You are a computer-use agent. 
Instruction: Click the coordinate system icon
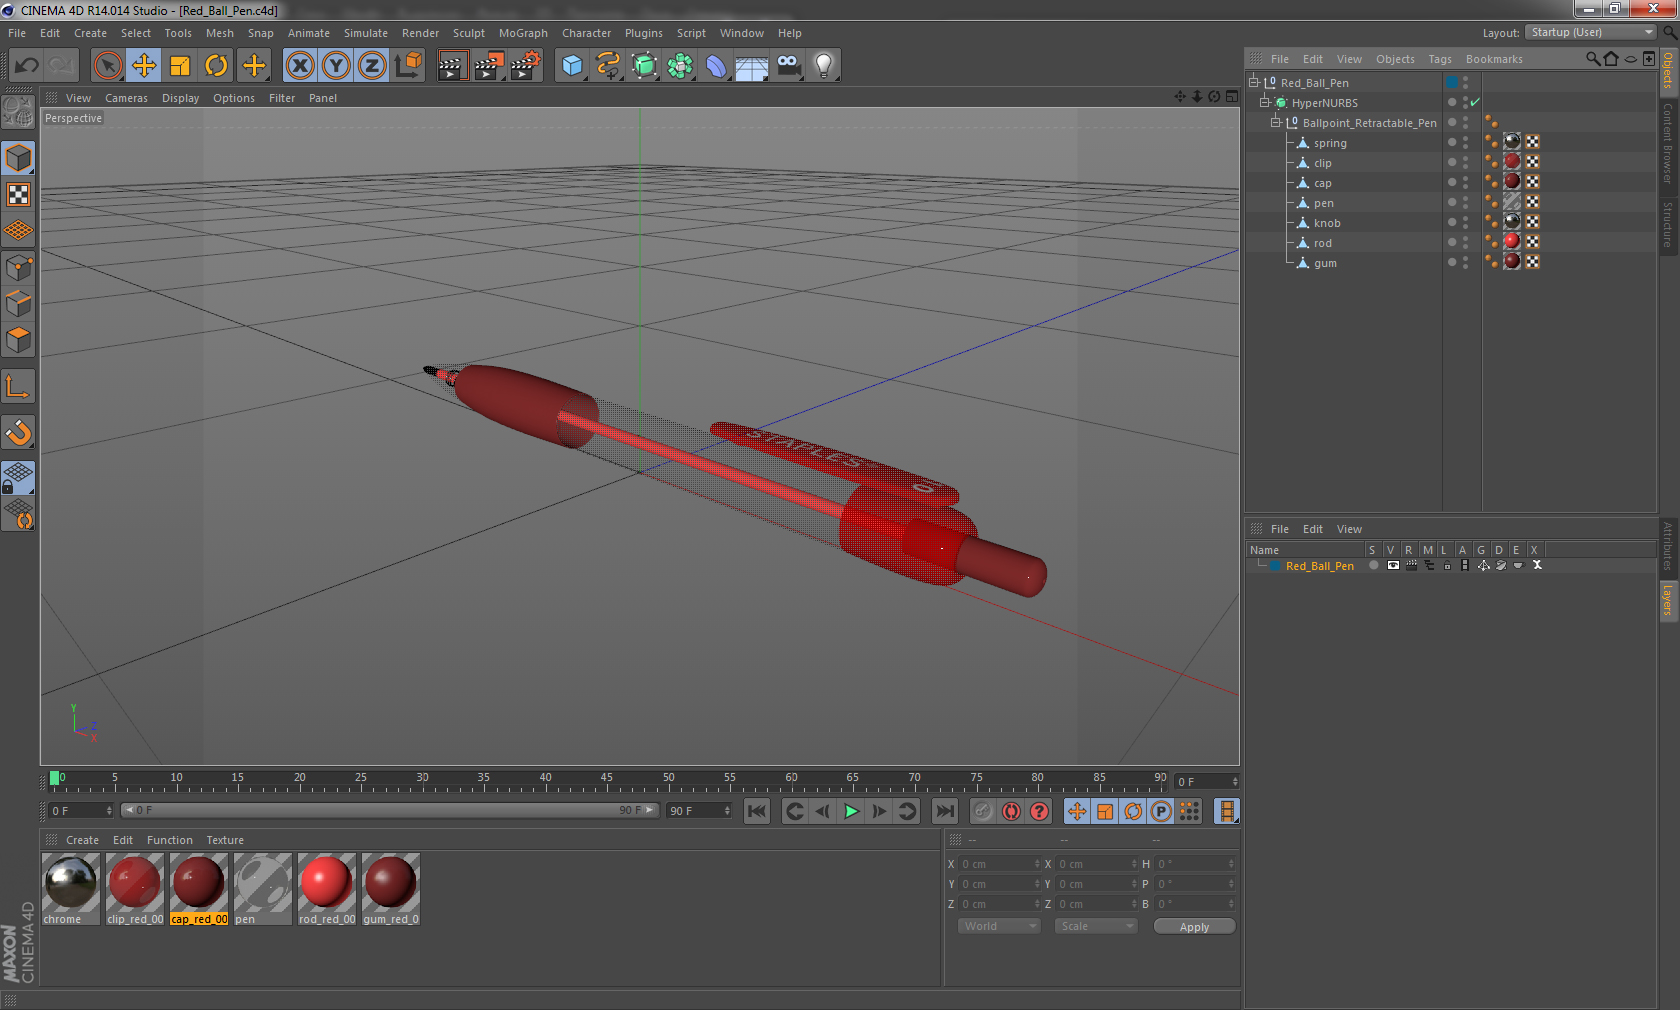click(408, 66)
